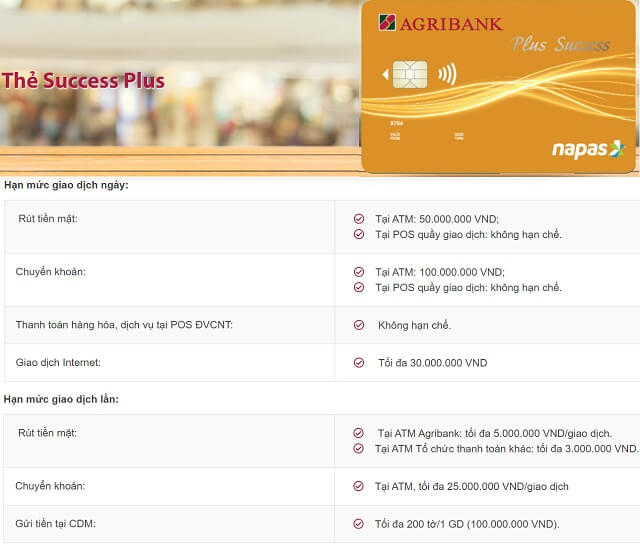Viewport: 640px width, 550px height.
Task: Click the Plus Success text on card
Action: tap(561, 44)
